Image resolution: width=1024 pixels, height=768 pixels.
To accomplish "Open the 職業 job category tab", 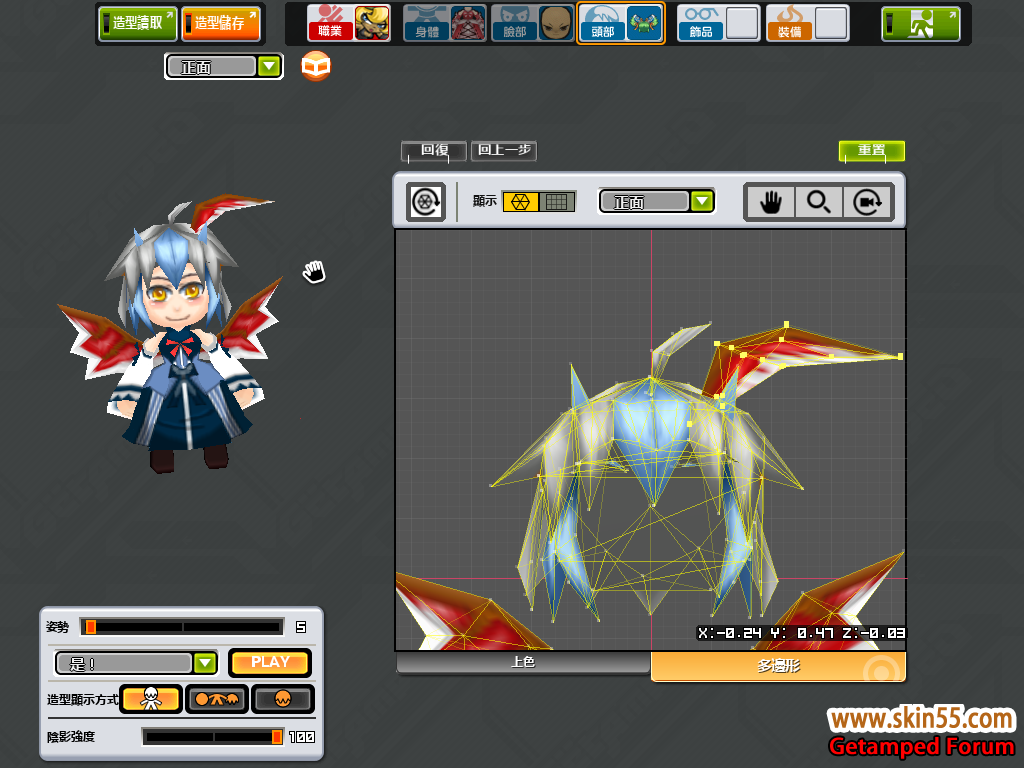I will point(330,23).
